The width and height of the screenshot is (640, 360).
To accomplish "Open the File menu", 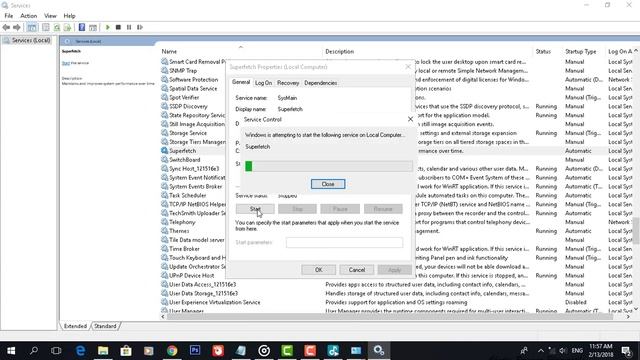I will [9, 16].
